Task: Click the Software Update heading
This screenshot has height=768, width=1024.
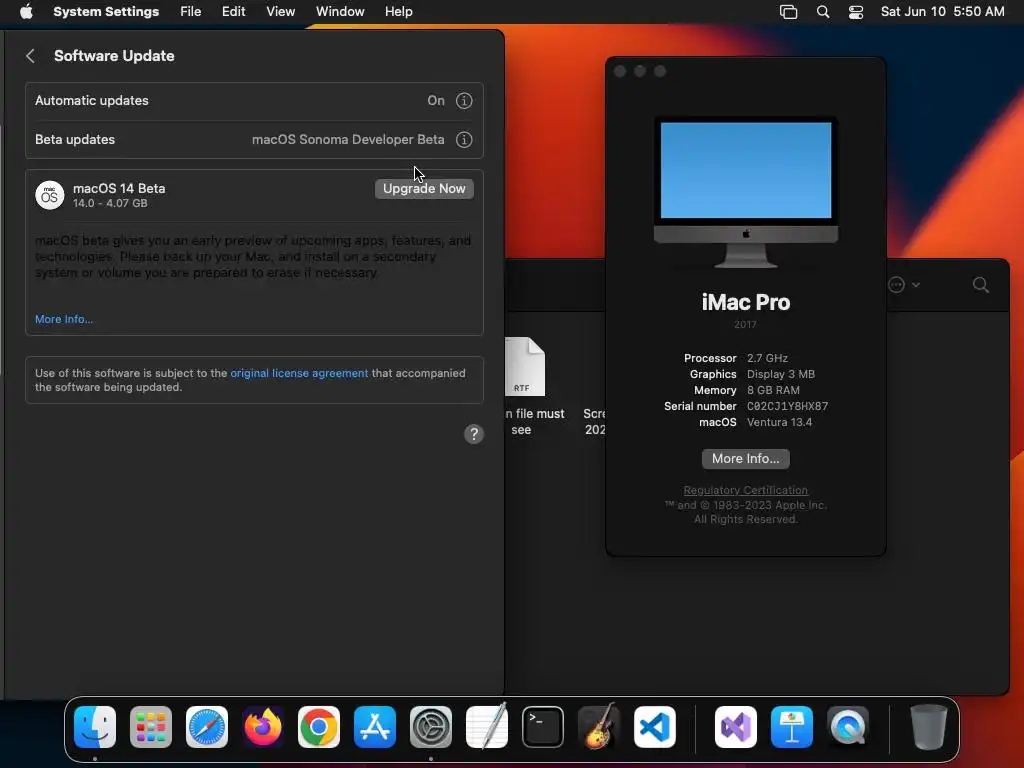Action: [x=114, y=56]
